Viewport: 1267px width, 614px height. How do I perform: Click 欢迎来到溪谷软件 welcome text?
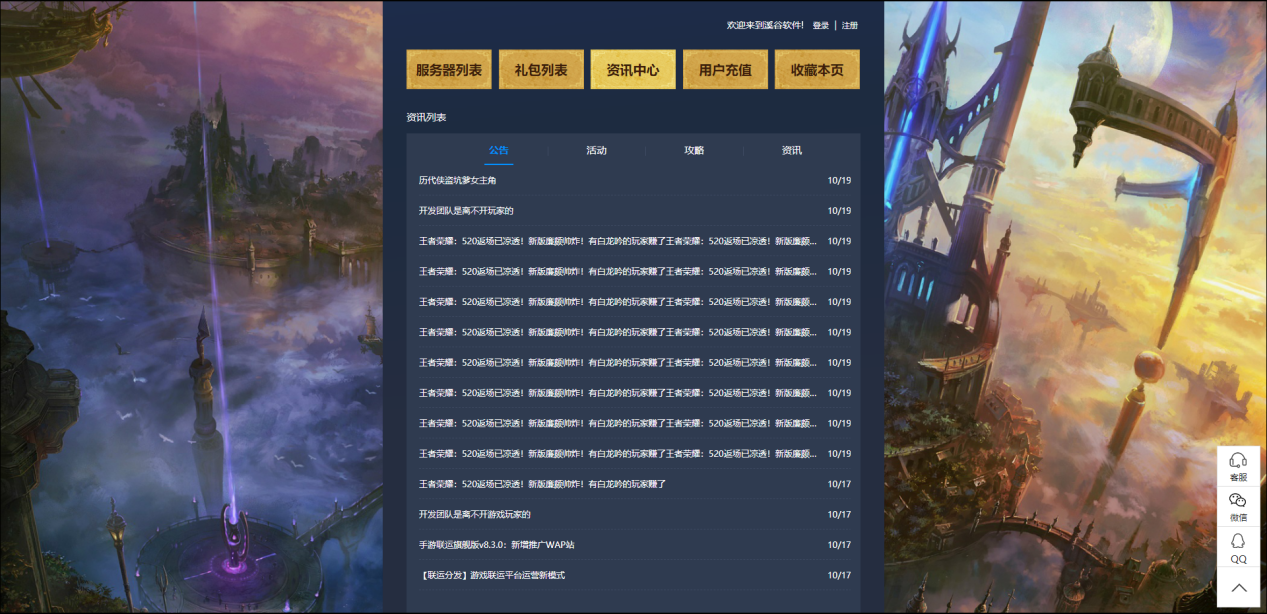765,25
